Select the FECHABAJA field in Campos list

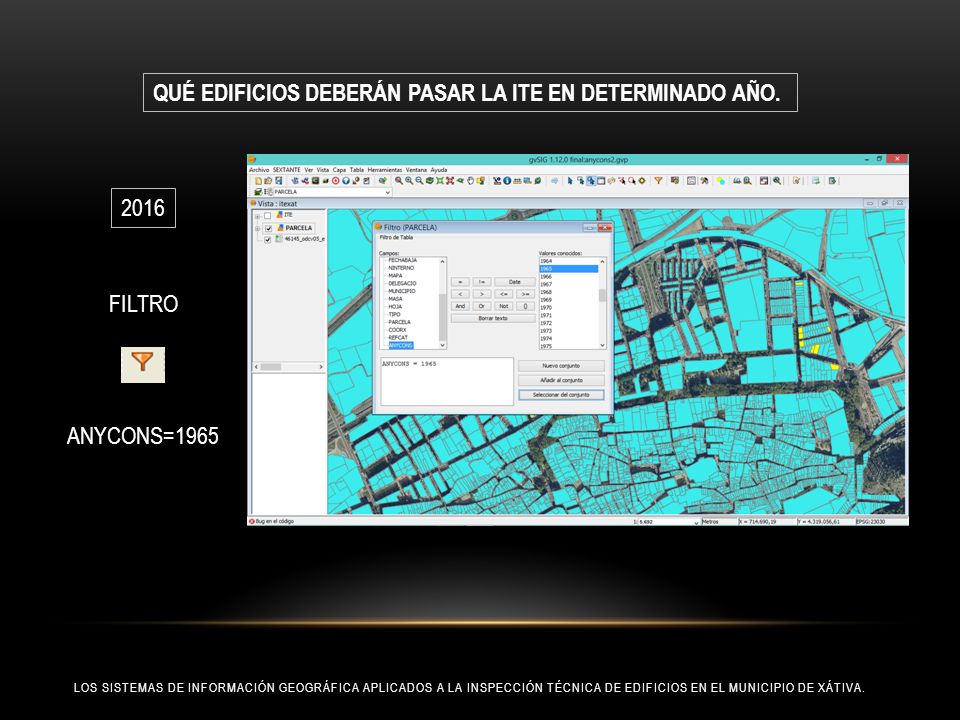pos(402,260)
